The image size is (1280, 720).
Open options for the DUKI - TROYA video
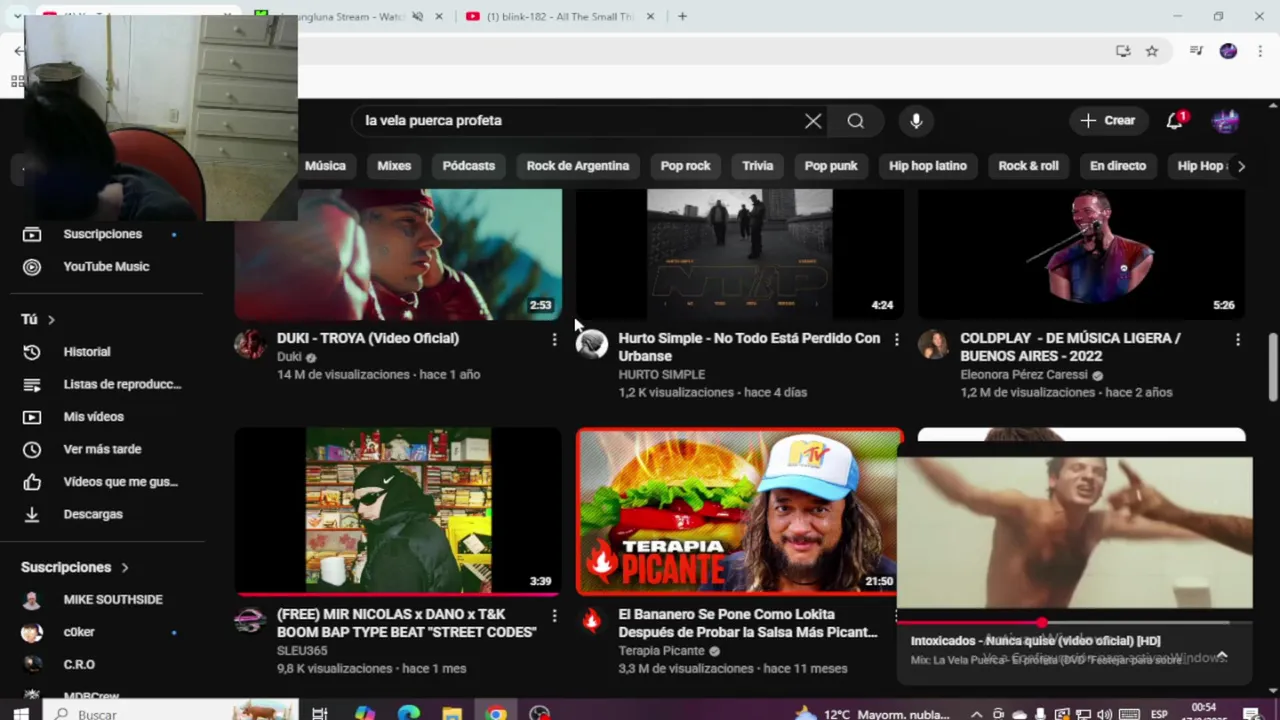pyautogui.click(x=554, y=340)
